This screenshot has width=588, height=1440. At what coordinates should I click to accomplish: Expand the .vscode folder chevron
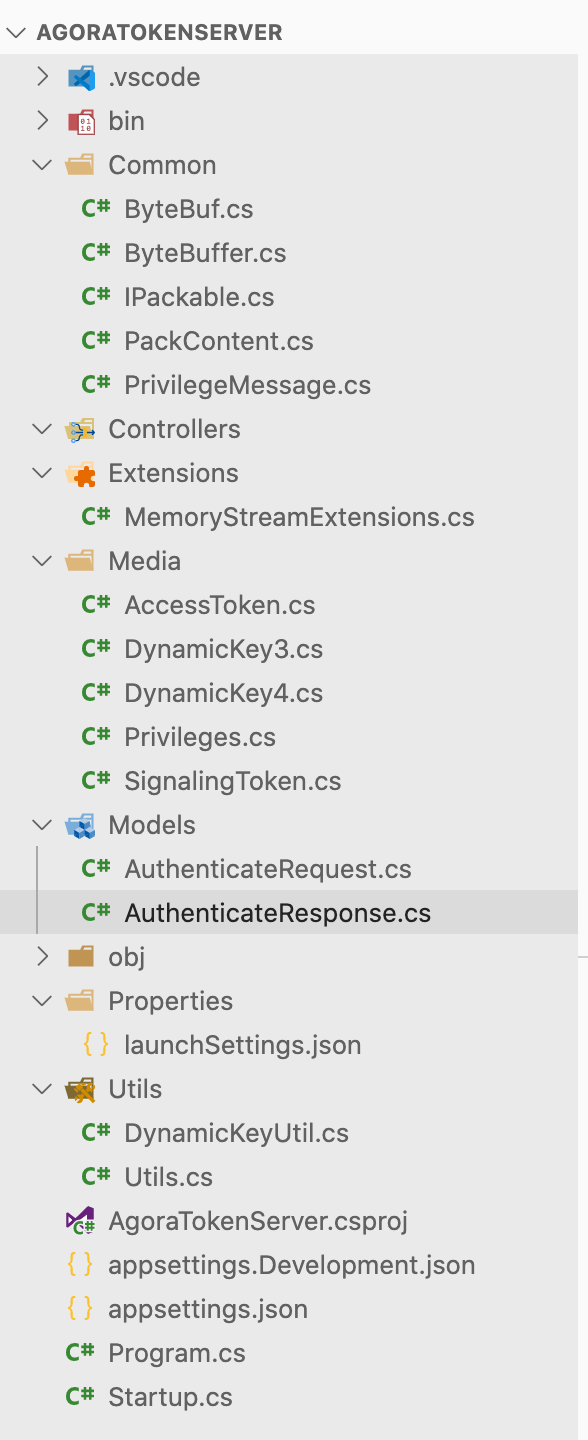pyautogui.click(x=42, y=77)
